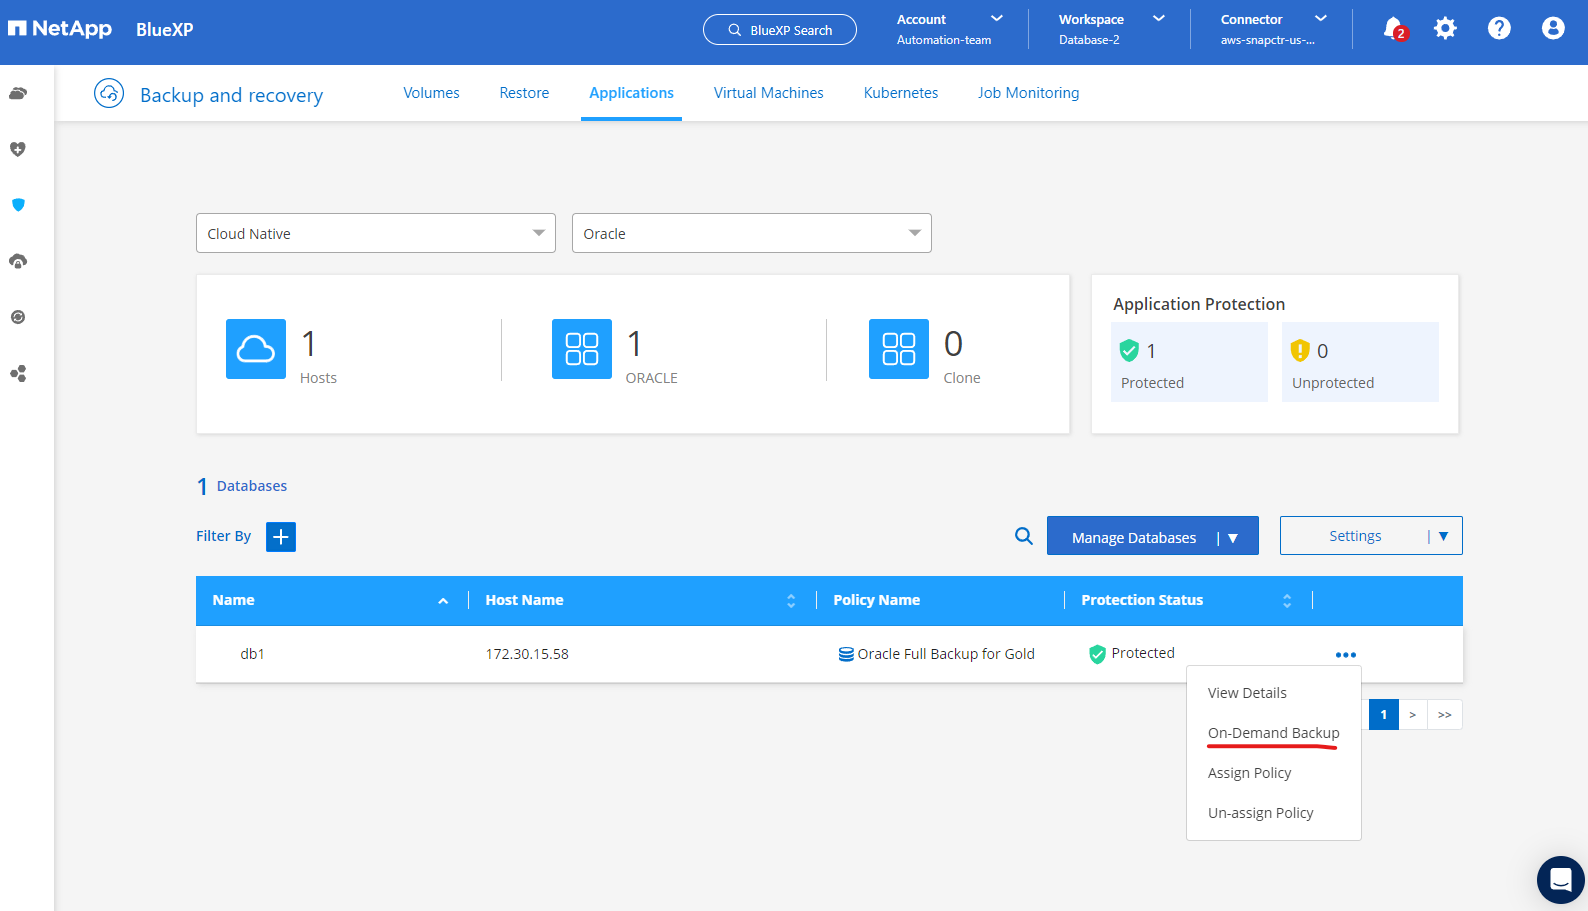Sort table by Host Name column
This screenshot has height=911, width=1588.
[791, 601]
